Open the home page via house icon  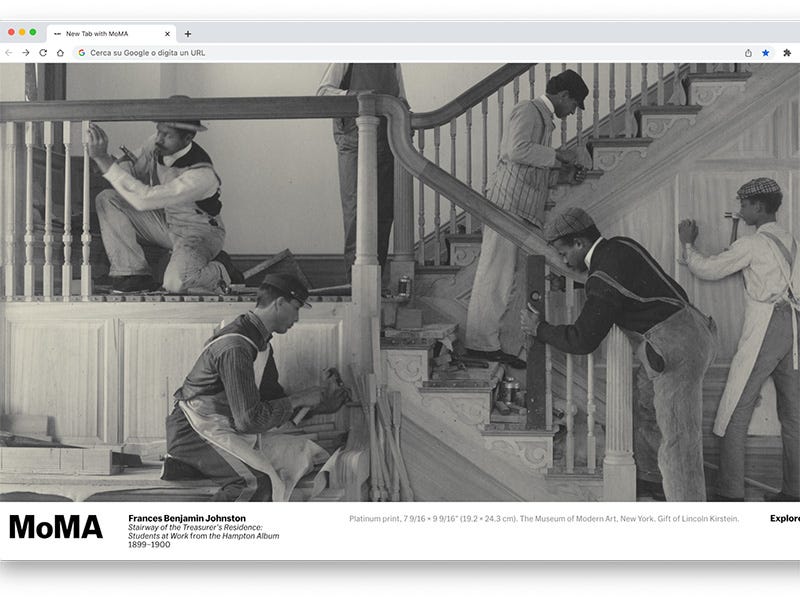60,53
